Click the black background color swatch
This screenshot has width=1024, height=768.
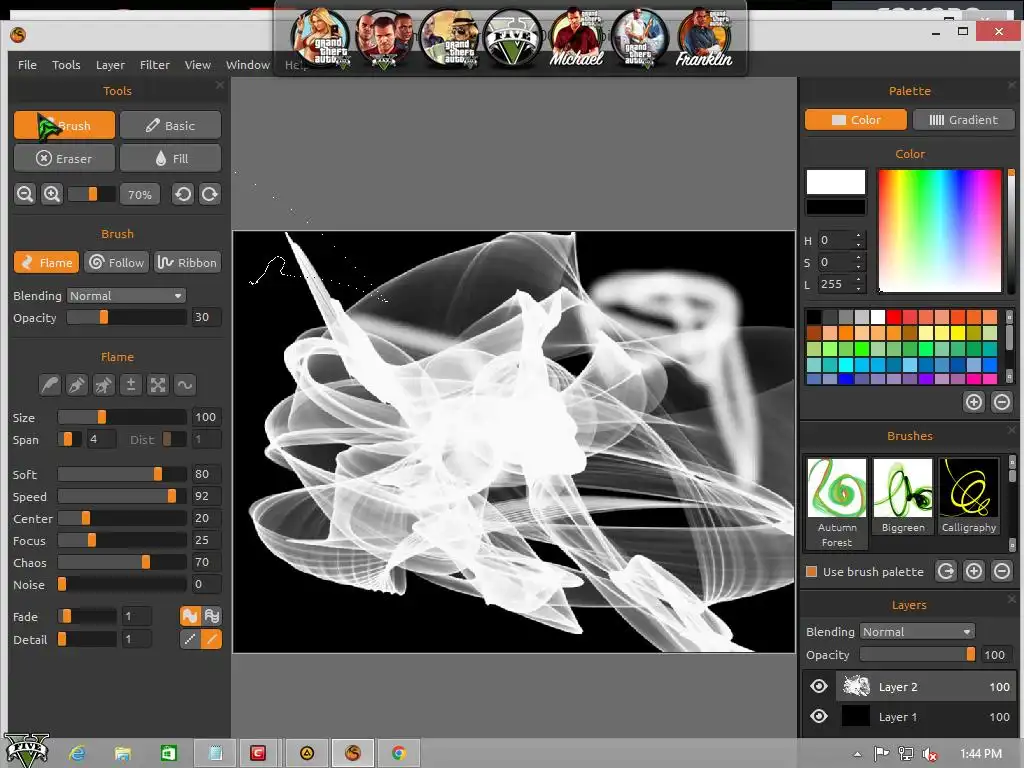[x=836, y=208]
